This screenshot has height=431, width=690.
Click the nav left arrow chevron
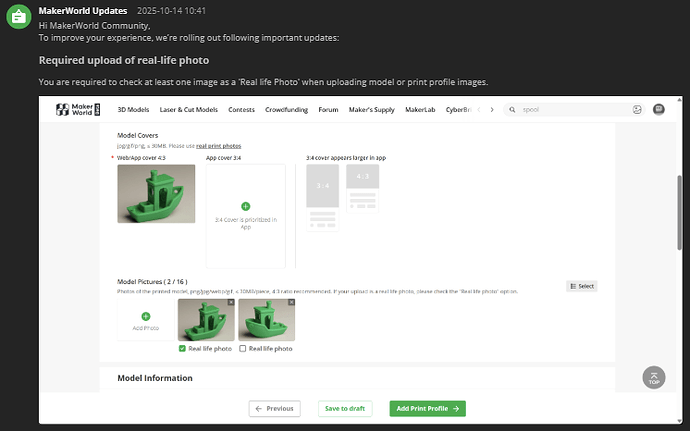click(x=479, y=110)
